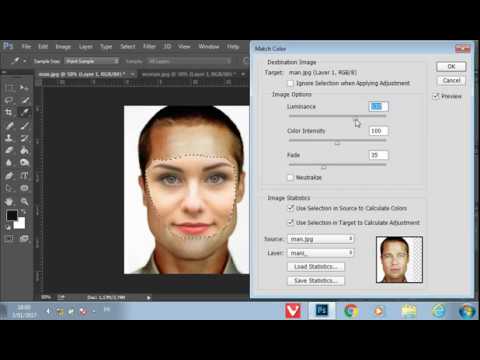Change screen mode icon in toolbox
This screenshot has width=480, height=360.
(x=24, y=238)
